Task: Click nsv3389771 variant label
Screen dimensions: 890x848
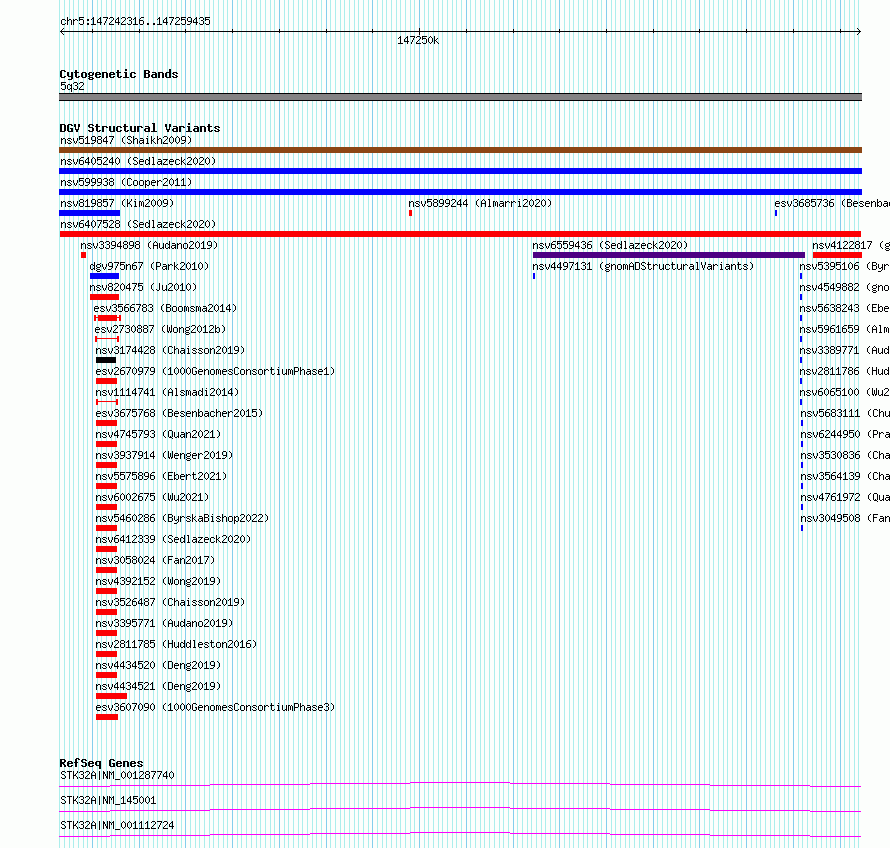Action: [845, 350]
